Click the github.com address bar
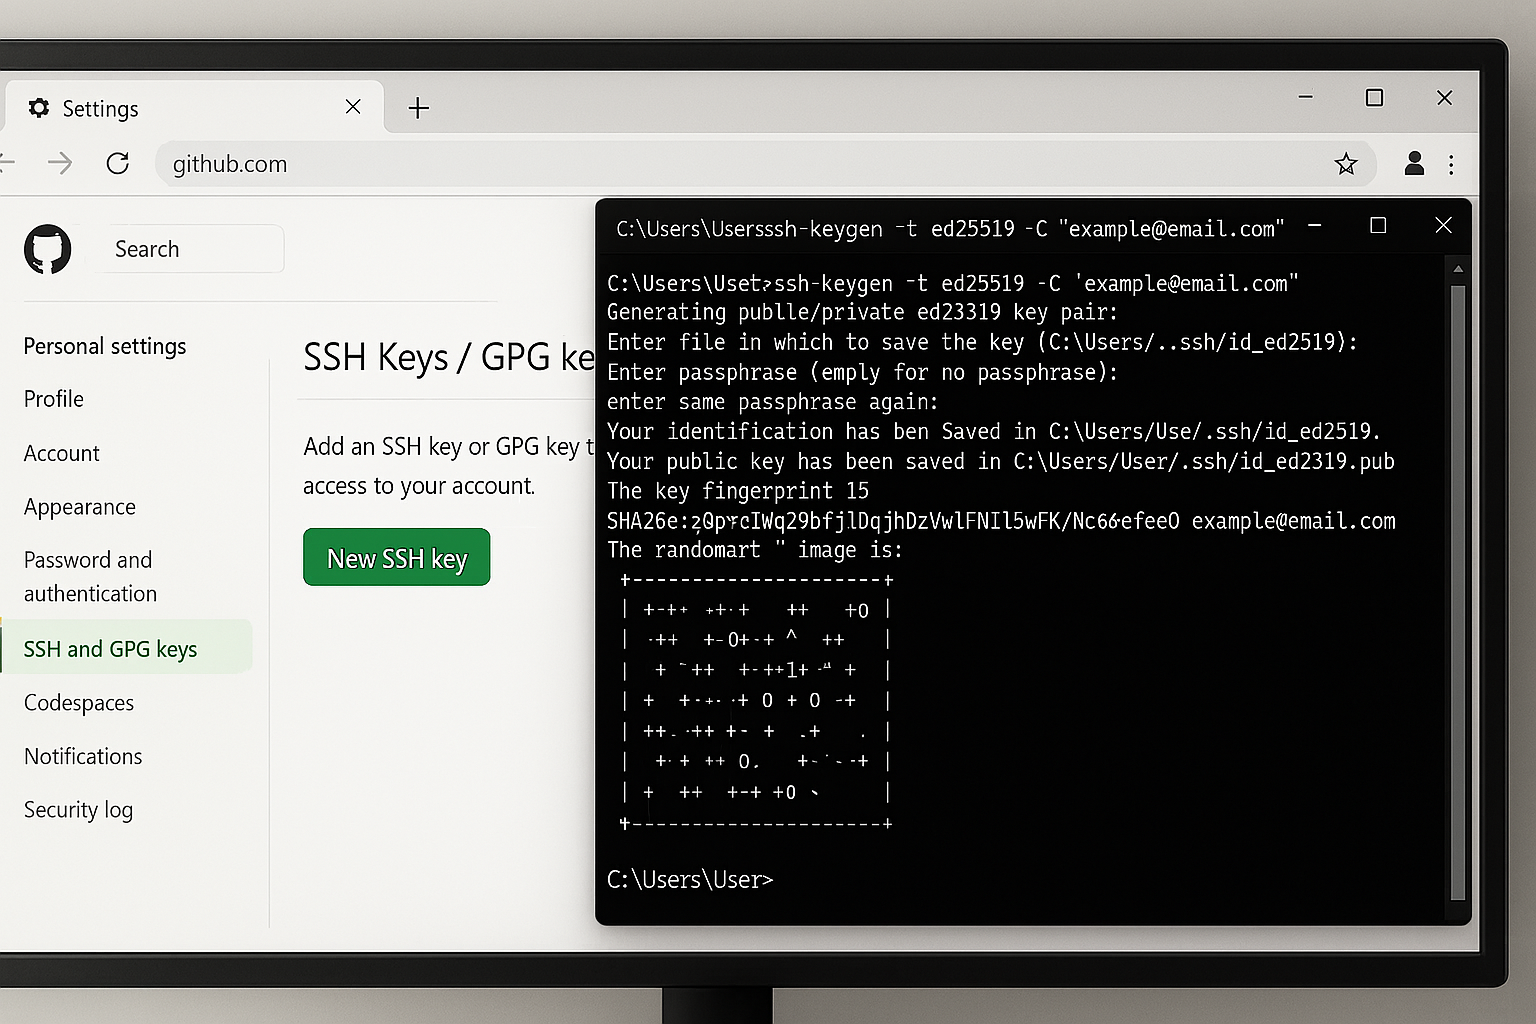 click(x=765, y=164)
